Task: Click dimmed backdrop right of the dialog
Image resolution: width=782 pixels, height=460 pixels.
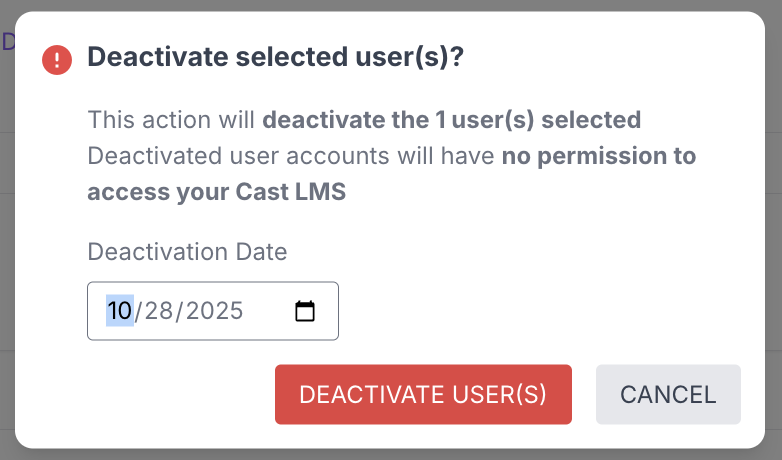Action: coord(773,230)
